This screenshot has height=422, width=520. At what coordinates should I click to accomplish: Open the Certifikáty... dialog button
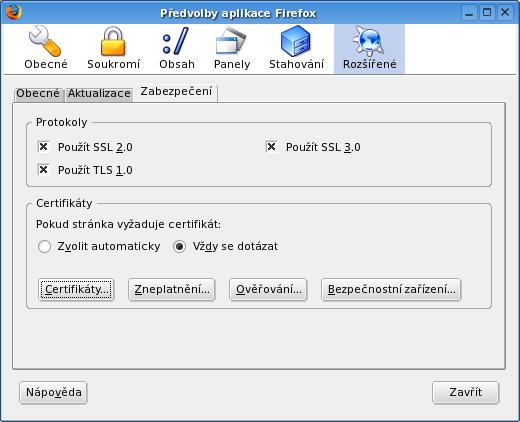click(76, 289)
